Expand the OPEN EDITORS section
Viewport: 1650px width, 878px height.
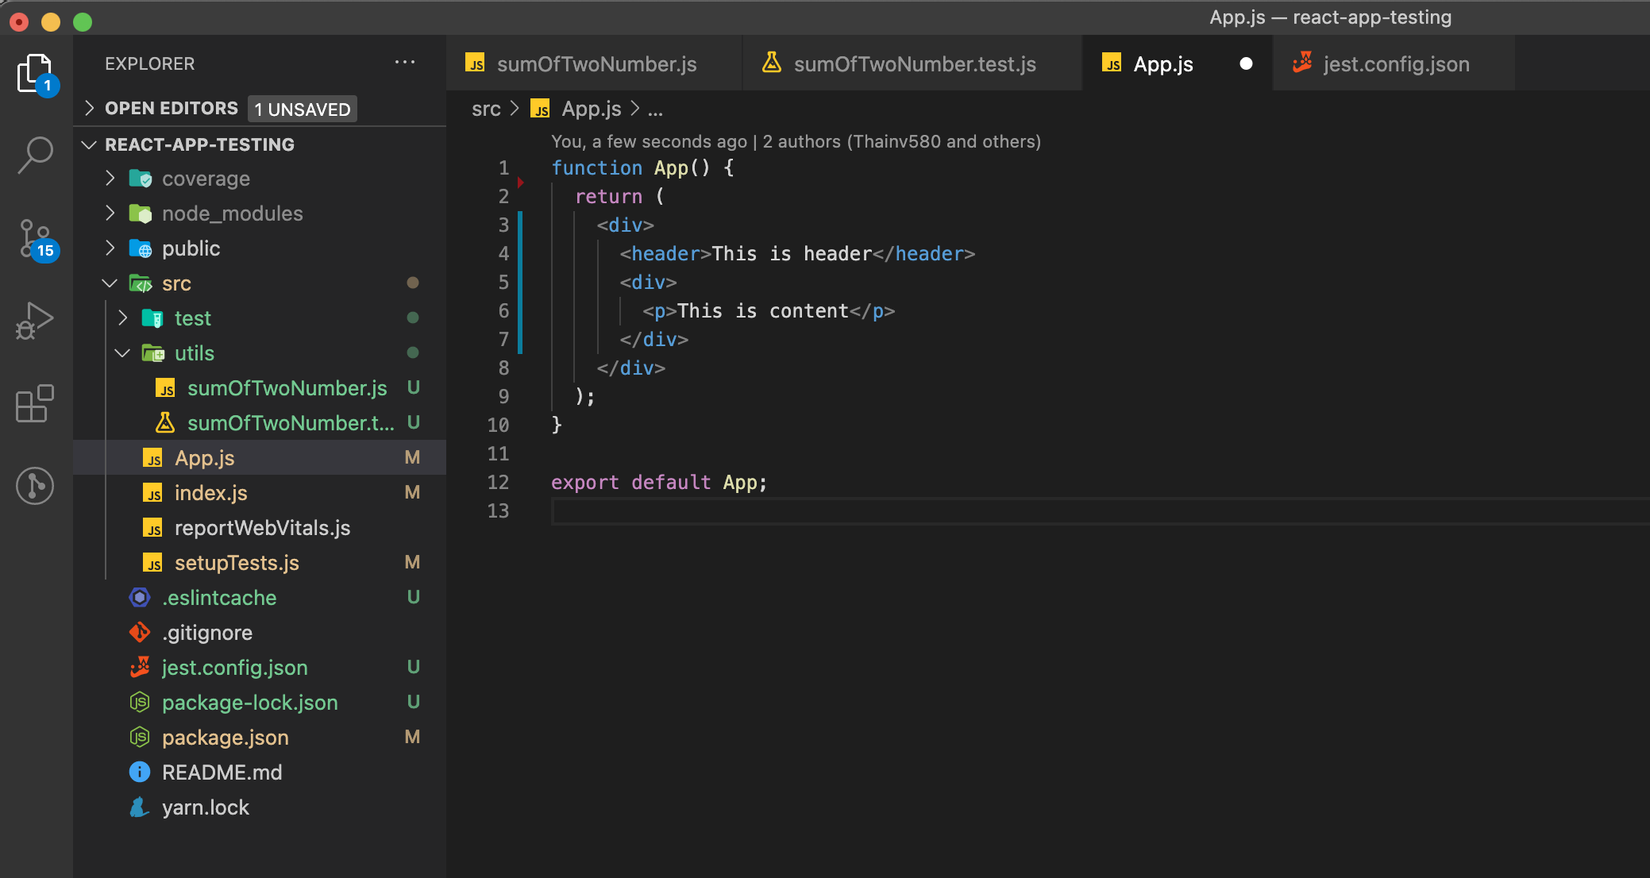coord(171,108)
